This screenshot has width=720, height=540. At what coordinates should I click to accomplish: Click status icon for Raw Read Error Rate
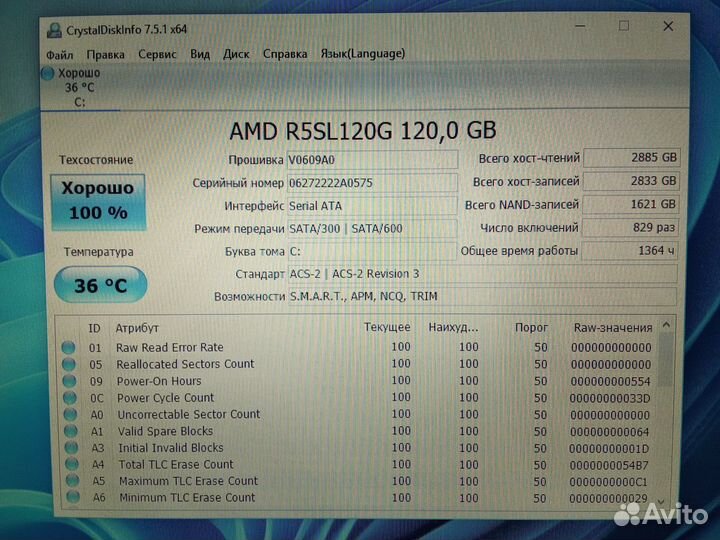68,348
